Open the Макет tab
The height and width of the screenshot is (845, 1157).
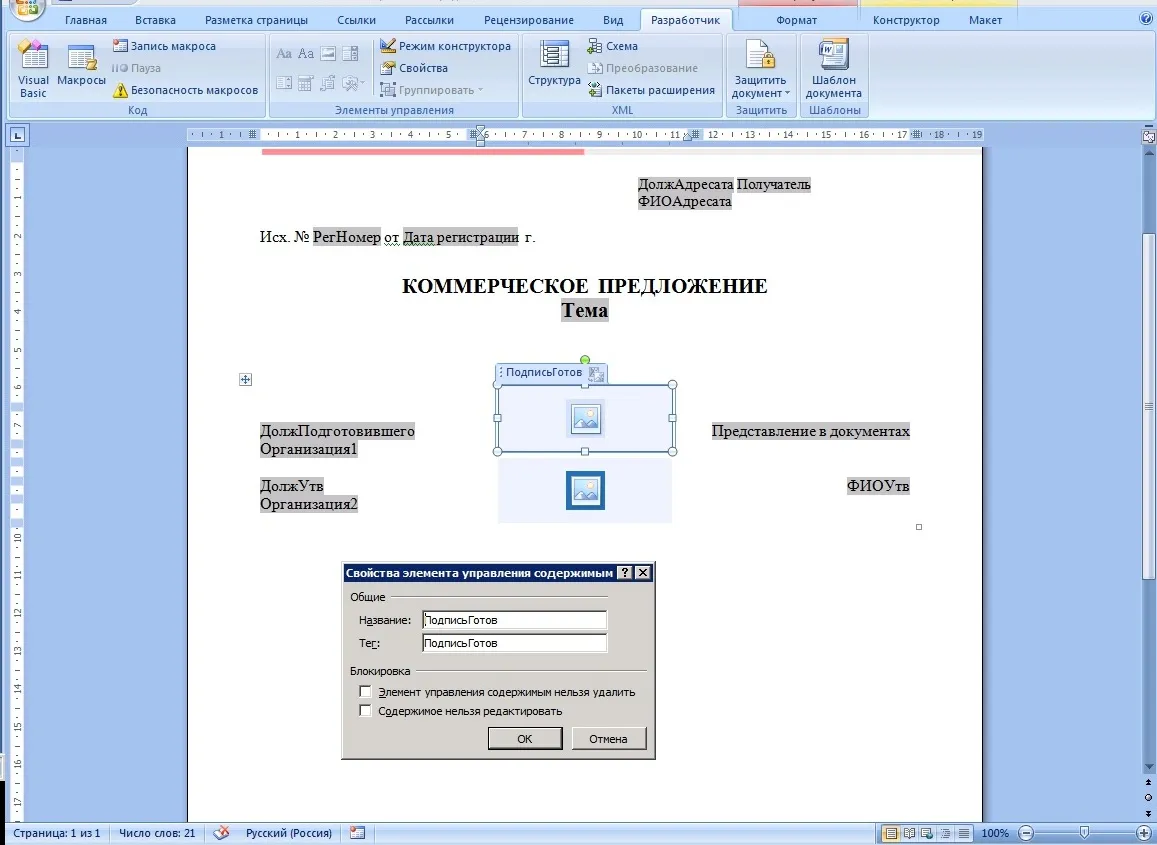click(x=985, y=20)
